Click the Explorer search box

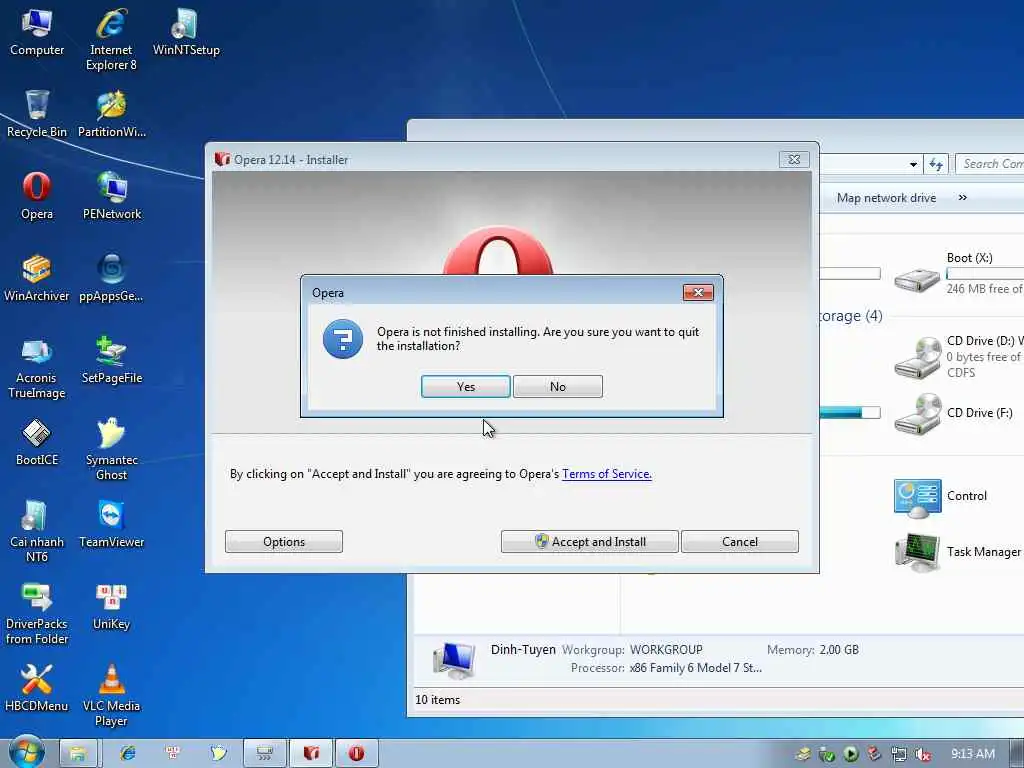[x=989, y=164]
